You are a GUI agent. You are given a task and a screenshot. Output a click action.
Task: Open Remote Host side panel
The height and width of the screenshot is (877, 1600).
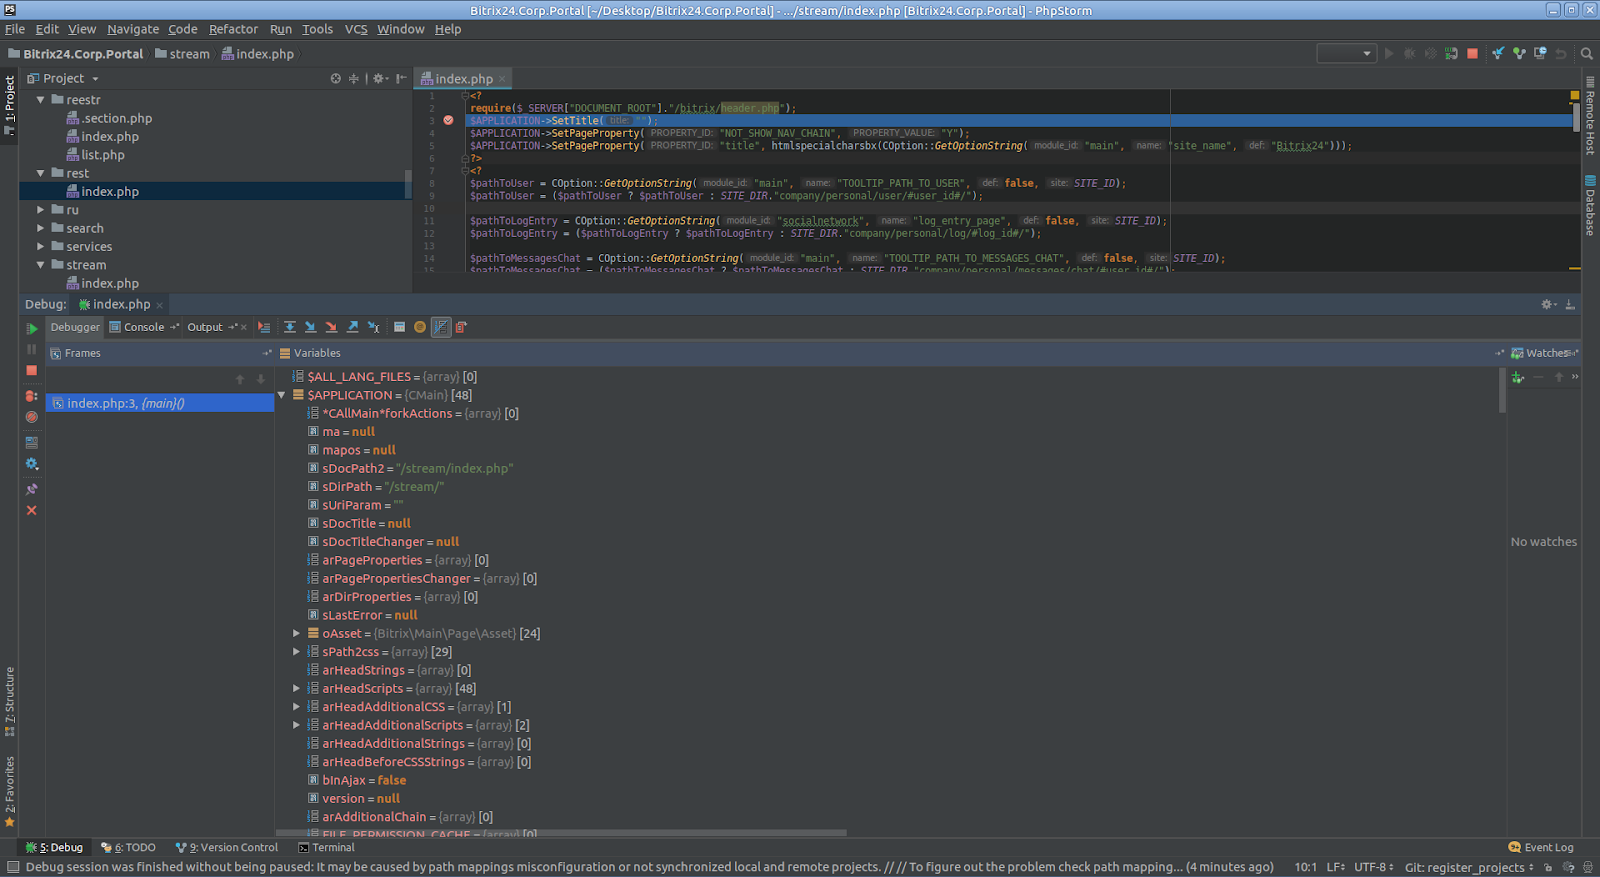(1590, 115)
